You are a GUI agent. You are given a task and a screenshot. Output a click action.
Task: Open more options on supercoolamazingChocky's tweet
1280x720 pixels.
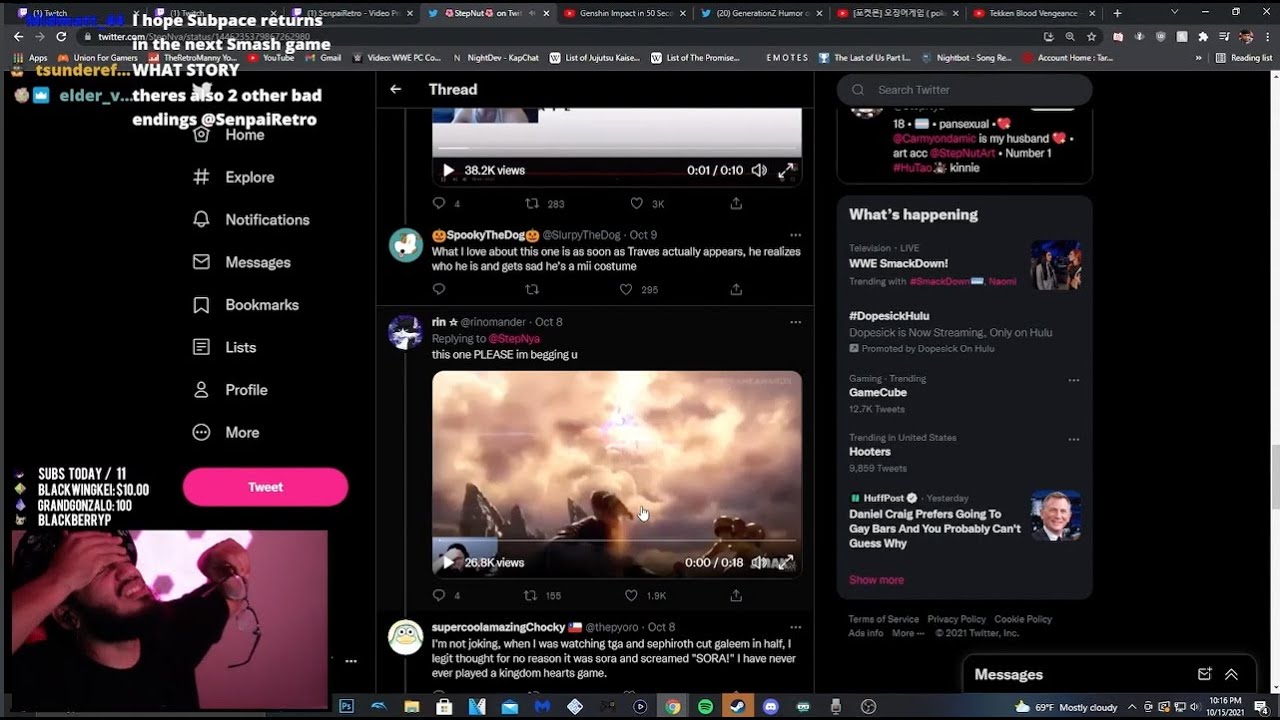pyautogui.click(x=795, y=627)
